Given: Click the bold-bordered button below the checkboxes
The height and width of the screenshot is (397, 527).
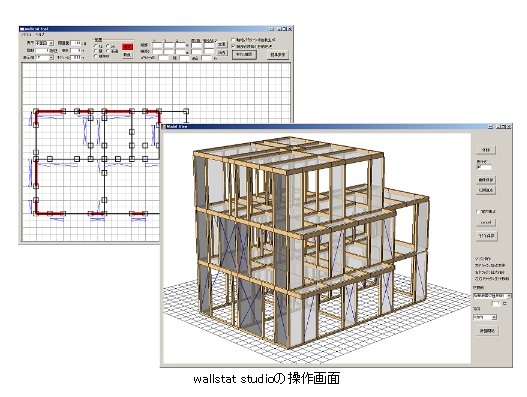Looking at the screenshot, I should tap(244, 54).
